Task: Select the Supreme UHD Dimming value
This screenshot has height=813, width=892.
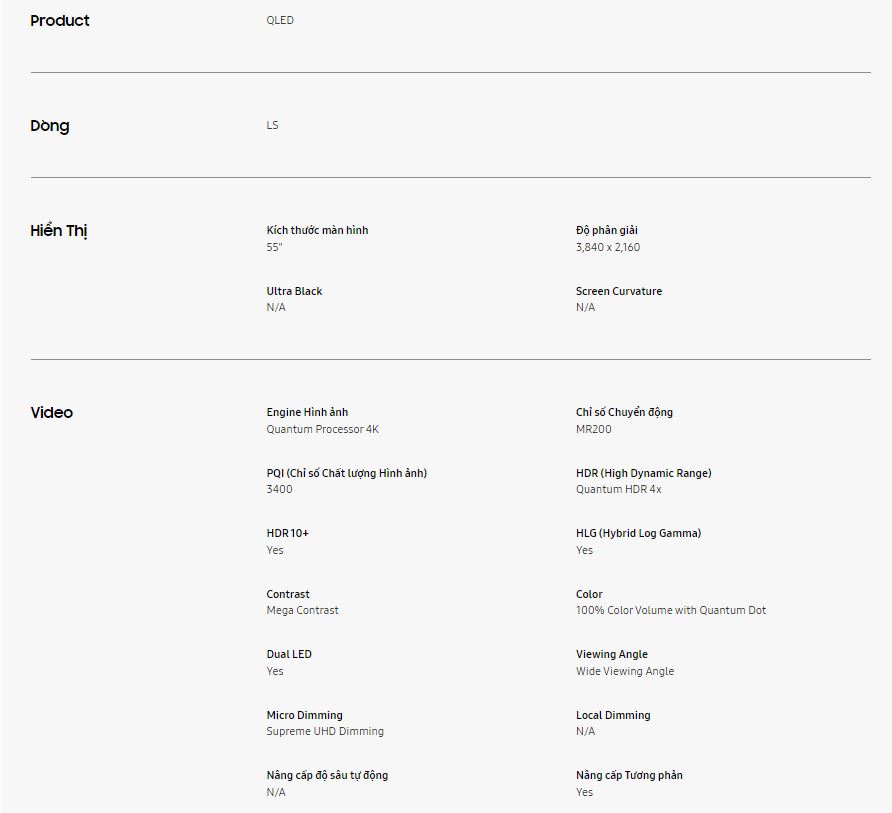Action: [x=325, y=731]
